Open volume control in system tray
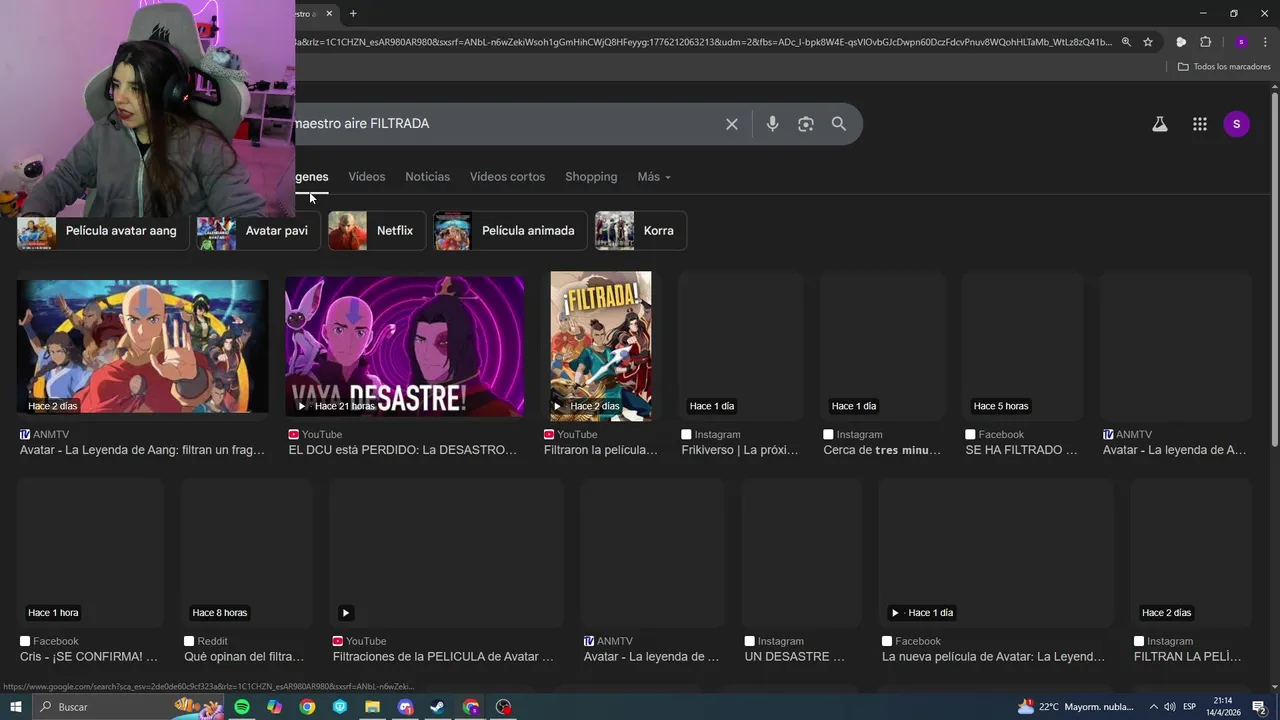Screen dimensions: 1280x720 tap(1170, 707)
